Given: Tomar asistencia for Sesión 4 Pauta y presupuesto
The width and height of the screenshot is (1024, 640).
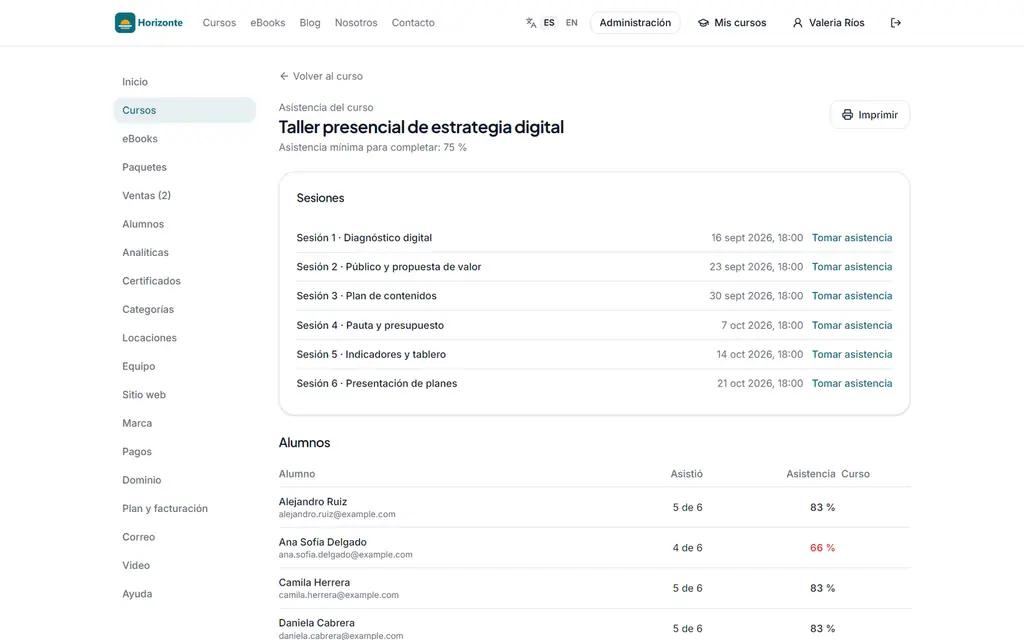Looking at the screenshot, I should [852, 325].
